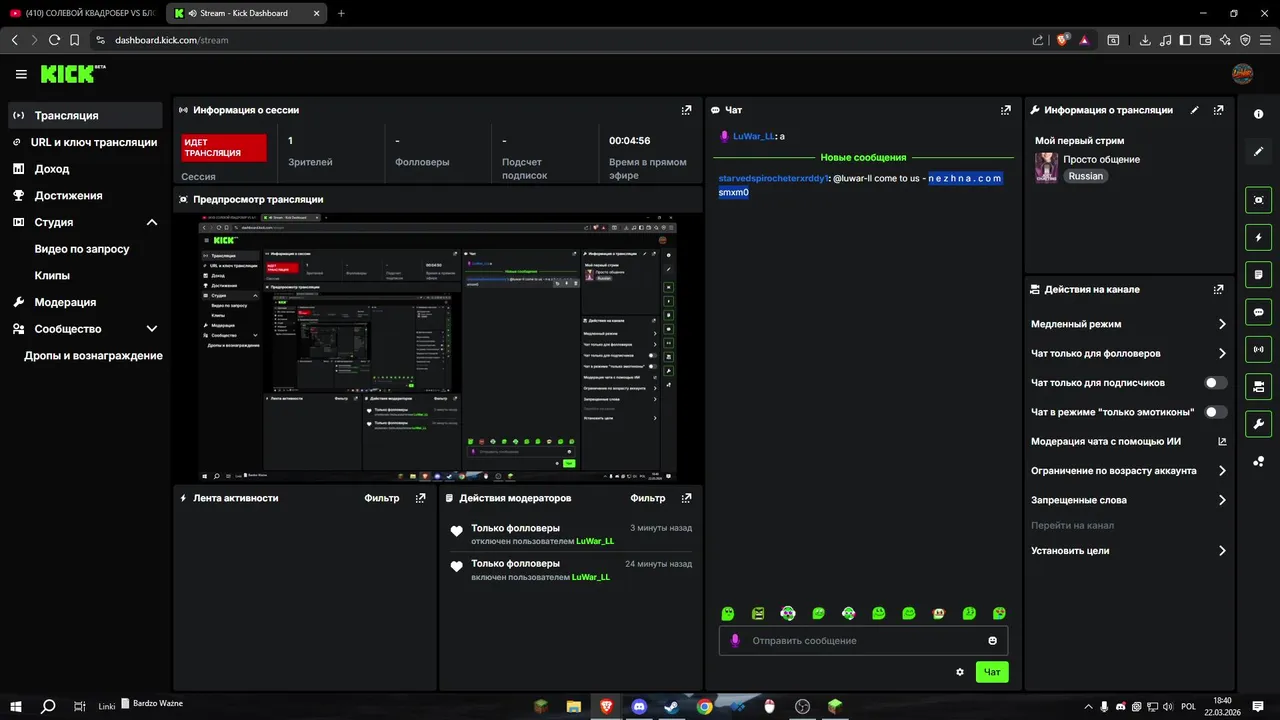Open Brave Leo AI sparkle icon
Viewport: 1280px width, 720px height.
1225,40
